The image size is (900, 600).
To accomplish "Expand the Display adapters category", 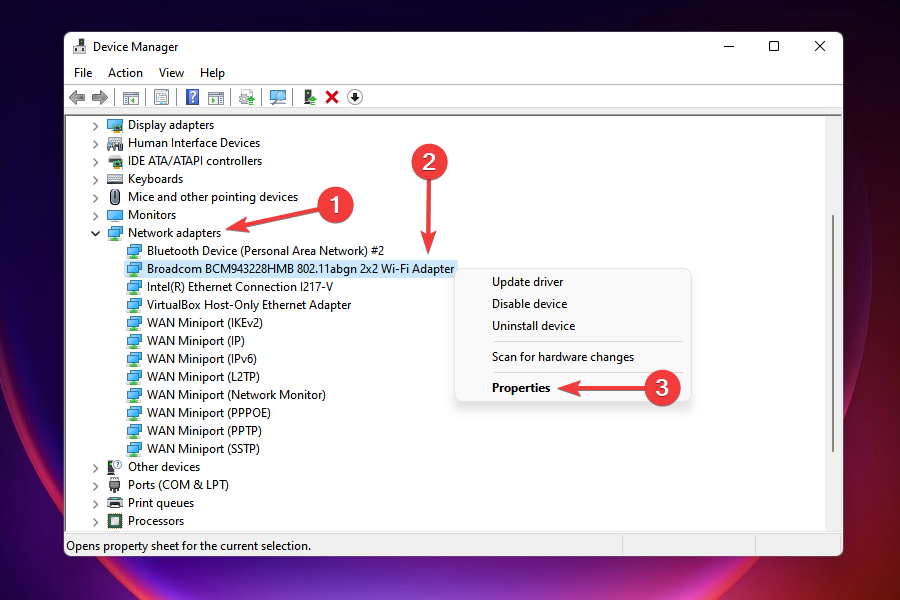I will (95, 124).
